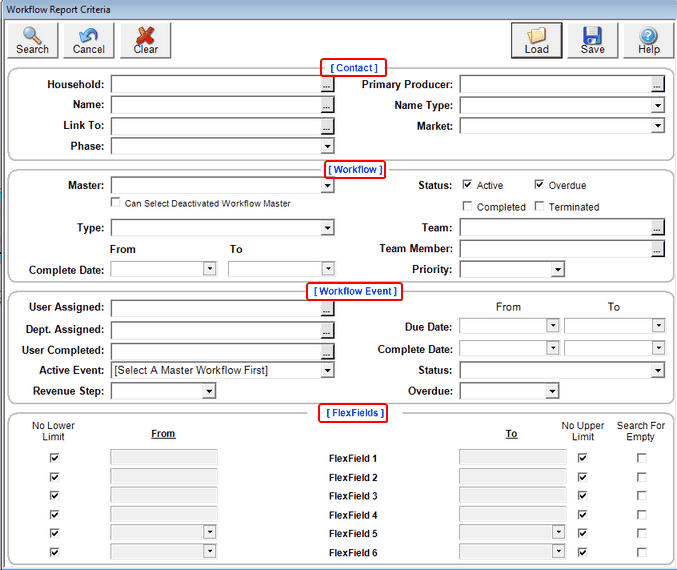Check Search For Empty for FlexField 2
677x570 pixels.
pos(642,477)
